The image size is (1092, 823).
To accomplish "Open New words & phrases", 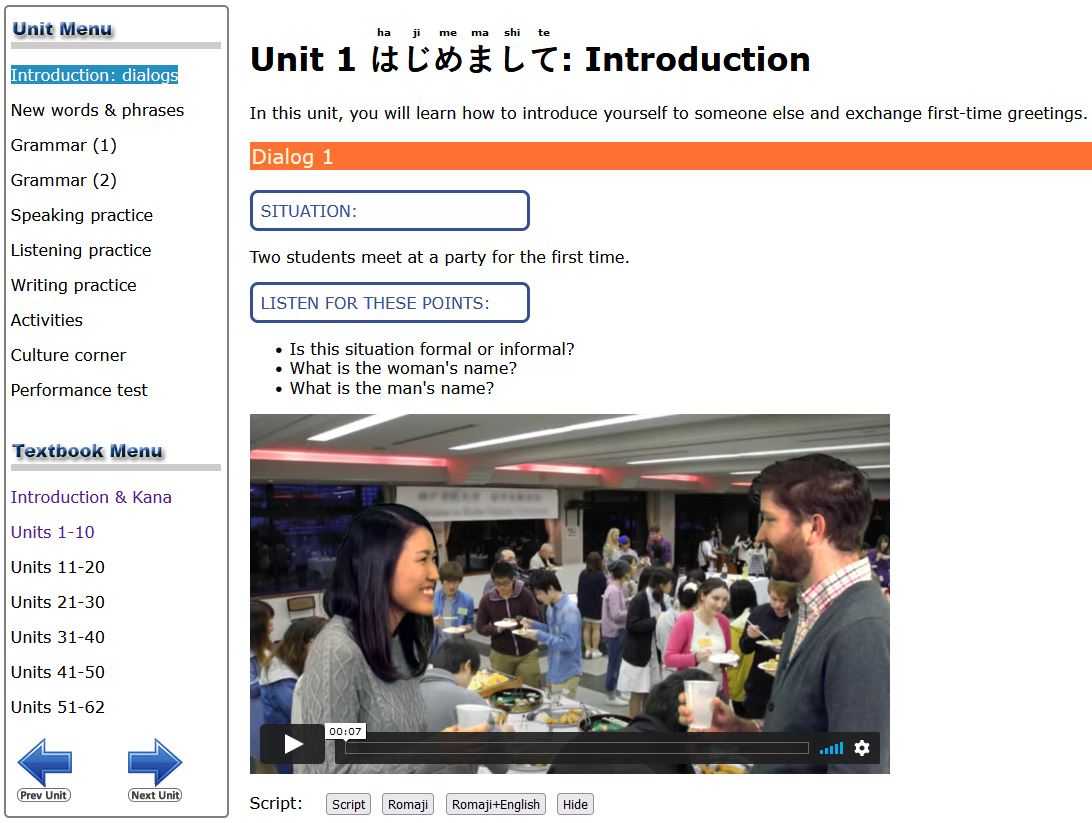I will pos(97,110).
